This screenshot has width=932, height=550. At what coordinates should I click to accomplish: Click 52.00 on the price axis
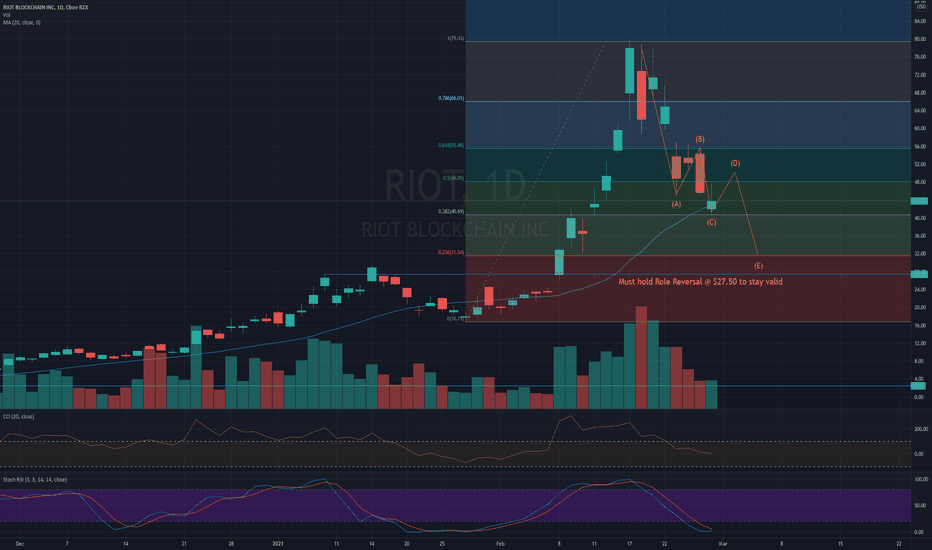920,164
